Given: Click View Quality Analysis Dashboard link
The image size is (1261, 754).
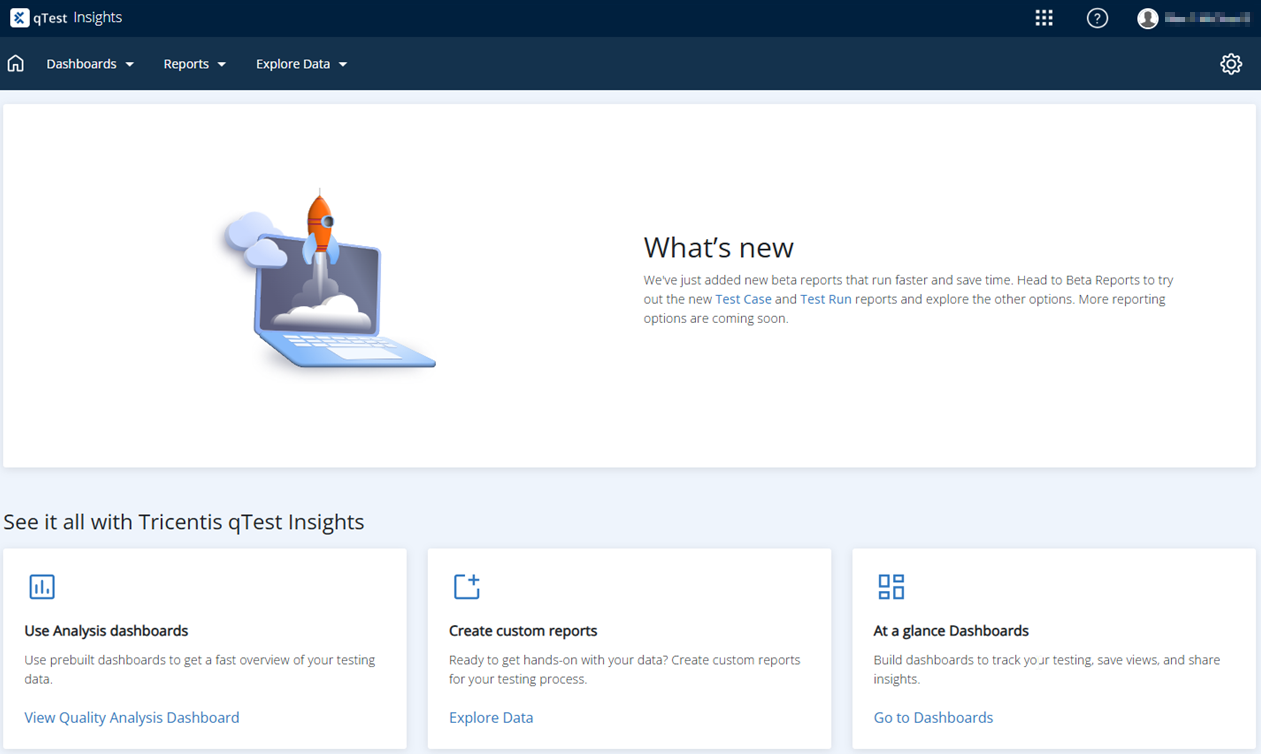Looking at the screenshot, I should coord(132,718).
